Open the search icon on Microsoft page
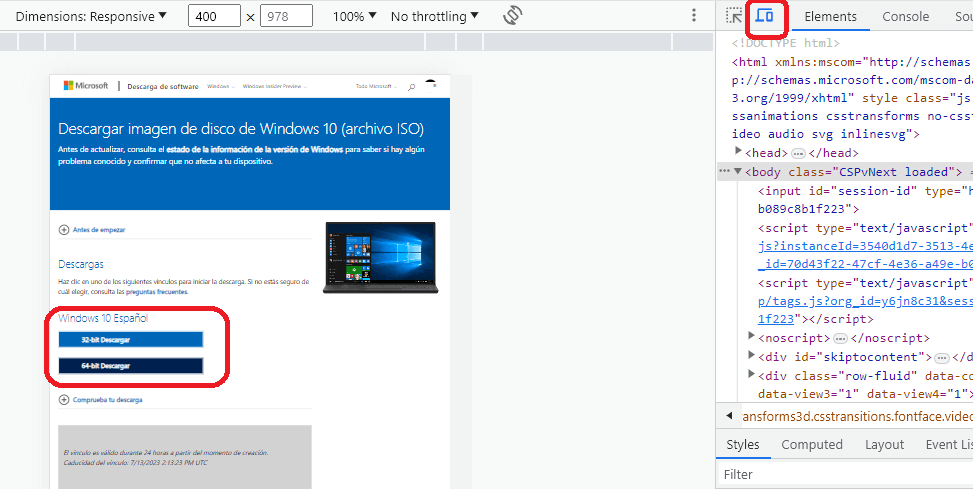The image size is (973, 489). [411, 87]
